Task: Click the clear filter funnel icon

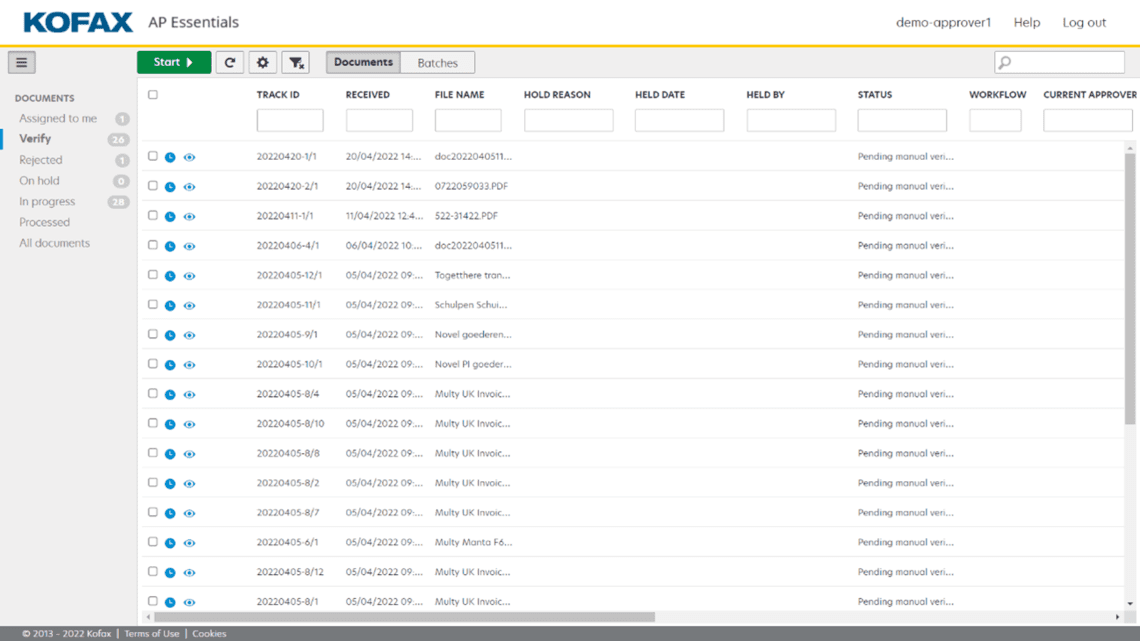Action: 296,62
